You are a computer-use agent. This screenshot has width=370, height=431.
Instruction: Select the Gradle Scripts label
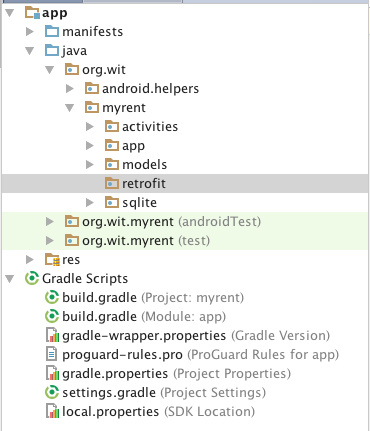pyautogui.click(x=85, y=279)
